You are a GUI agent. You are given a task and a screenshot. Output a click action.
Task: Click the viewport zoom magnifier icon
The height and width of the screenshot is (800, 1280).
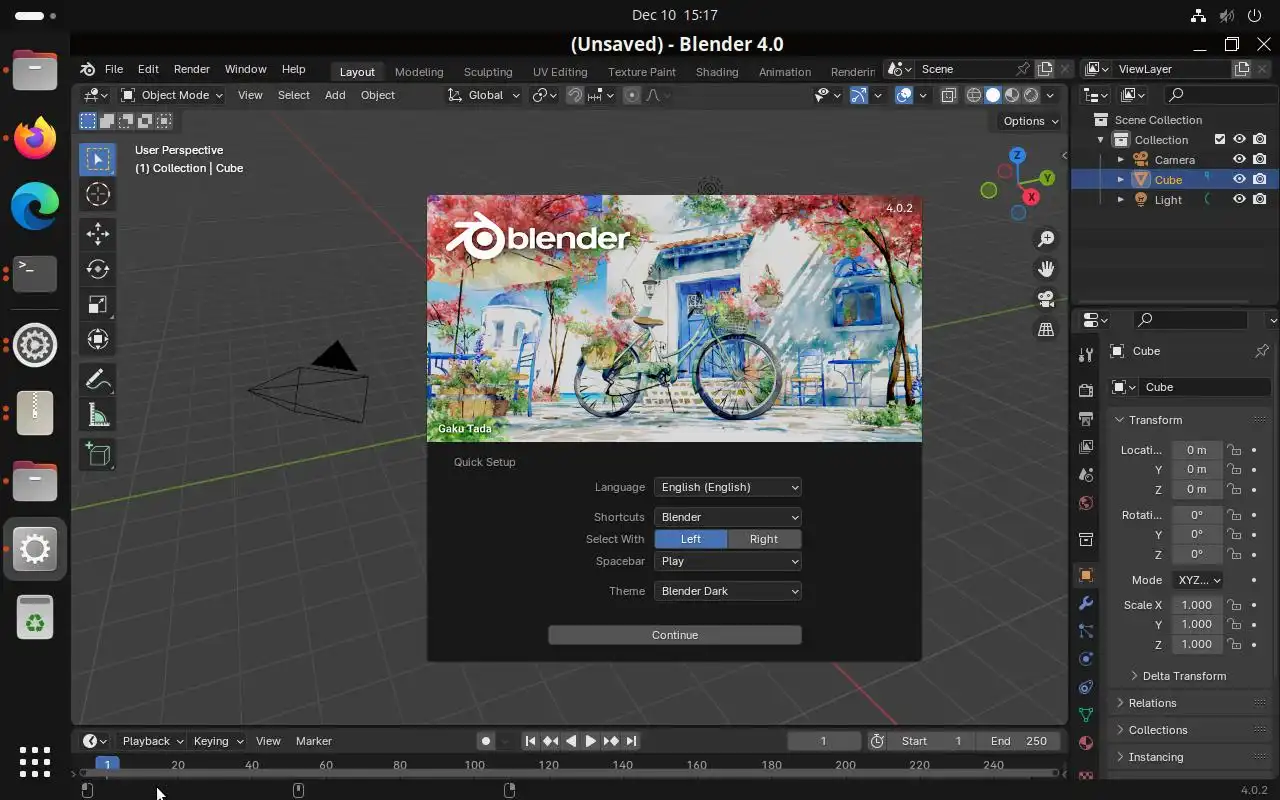[x=1046, y=239]
